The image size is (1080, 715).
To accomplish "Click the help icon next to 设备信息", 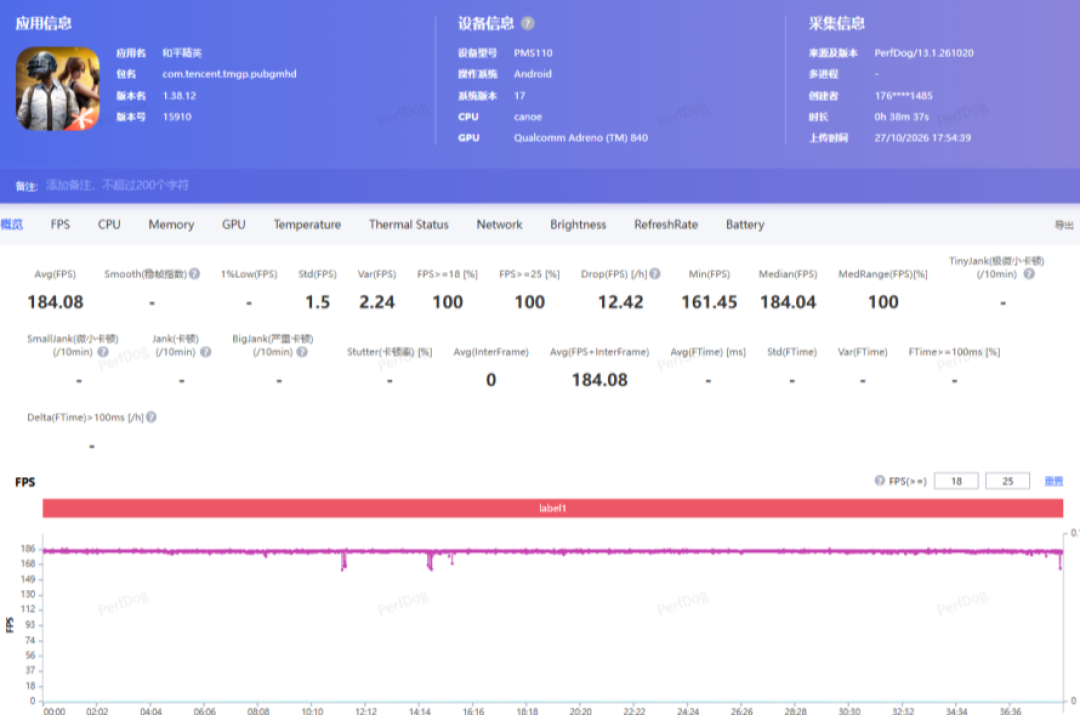I will coord(528,23).
